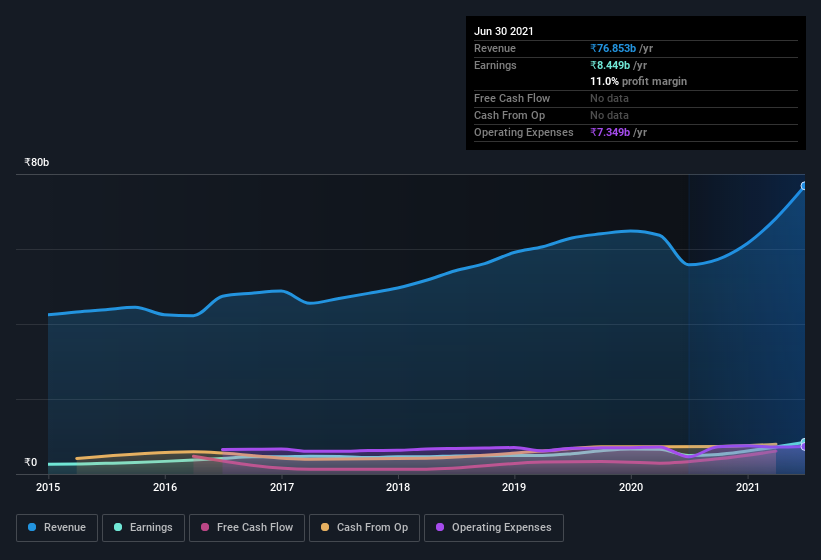Click the Earnings row label in tooltip

coord(495,65)
